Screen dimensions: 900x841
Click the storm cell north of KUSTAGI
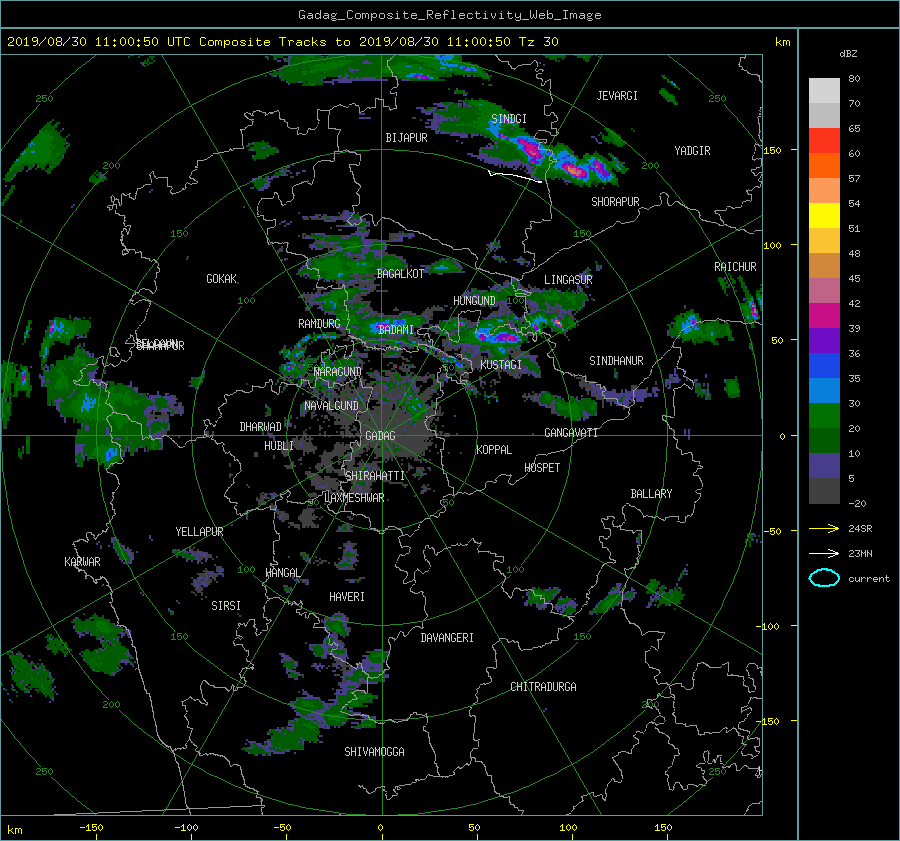point(498,334)
